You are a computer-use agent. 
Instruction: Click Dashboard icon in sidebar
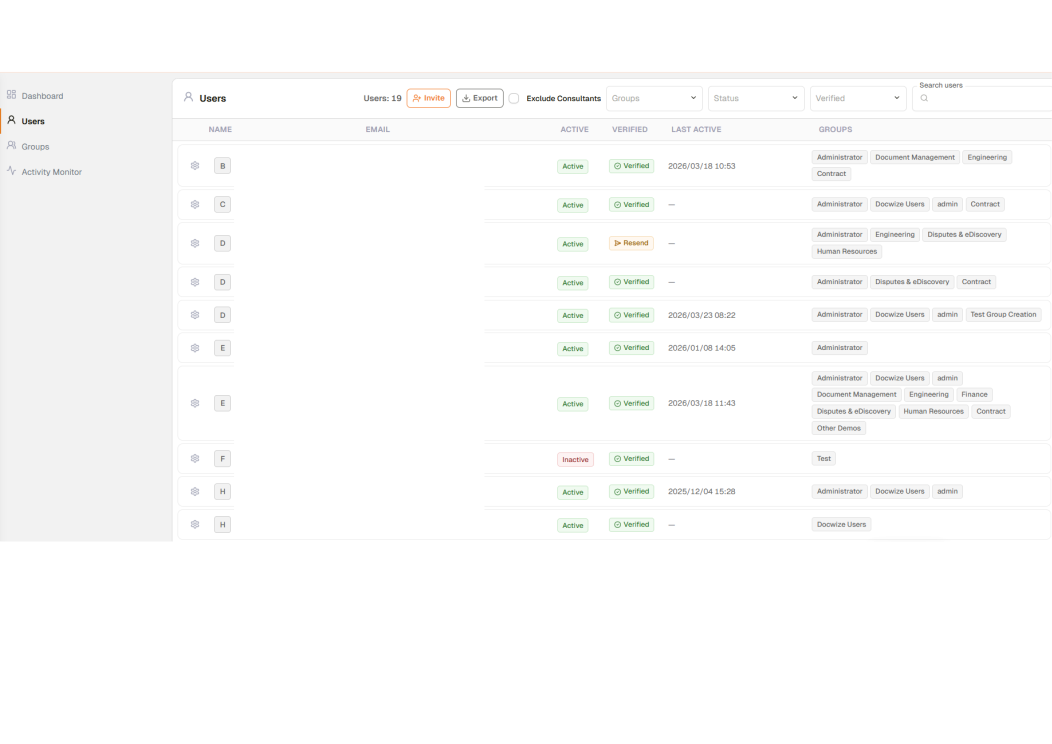click(x=12, y=96)
